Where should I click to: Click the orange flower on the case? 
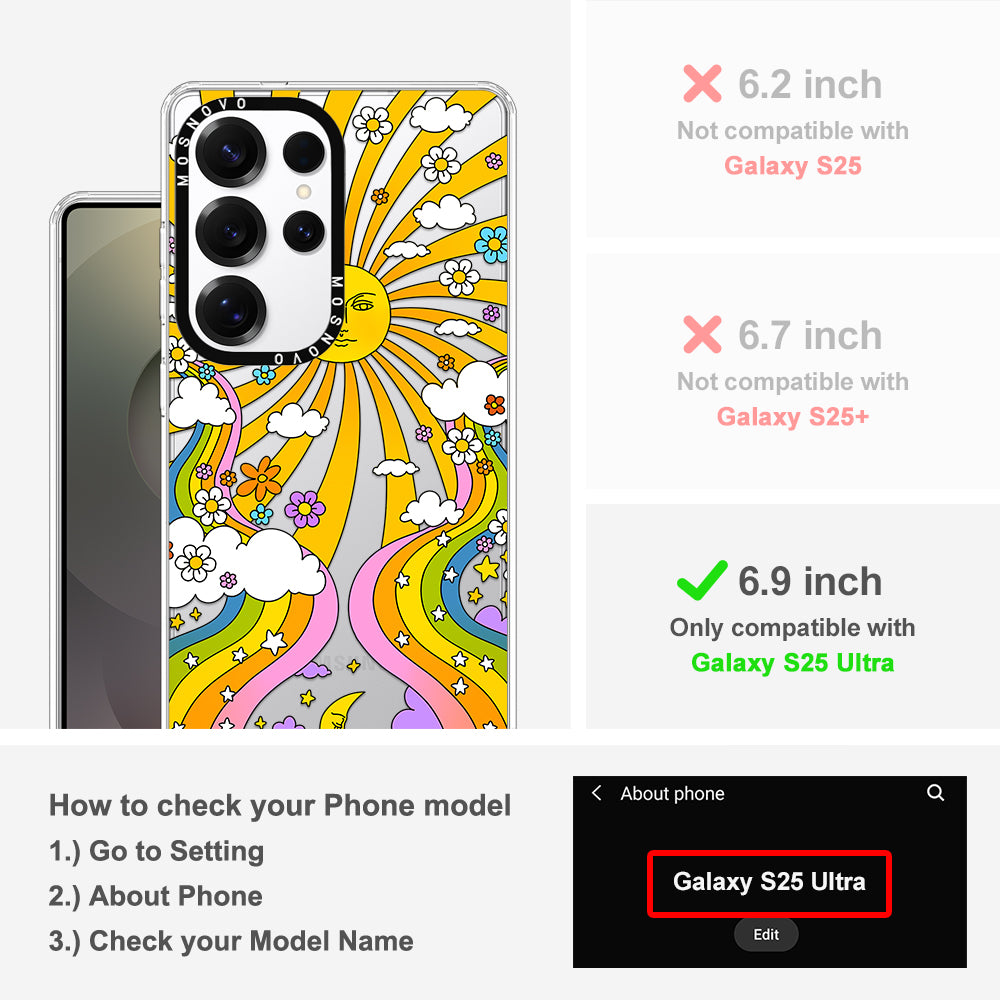[260, 478]
